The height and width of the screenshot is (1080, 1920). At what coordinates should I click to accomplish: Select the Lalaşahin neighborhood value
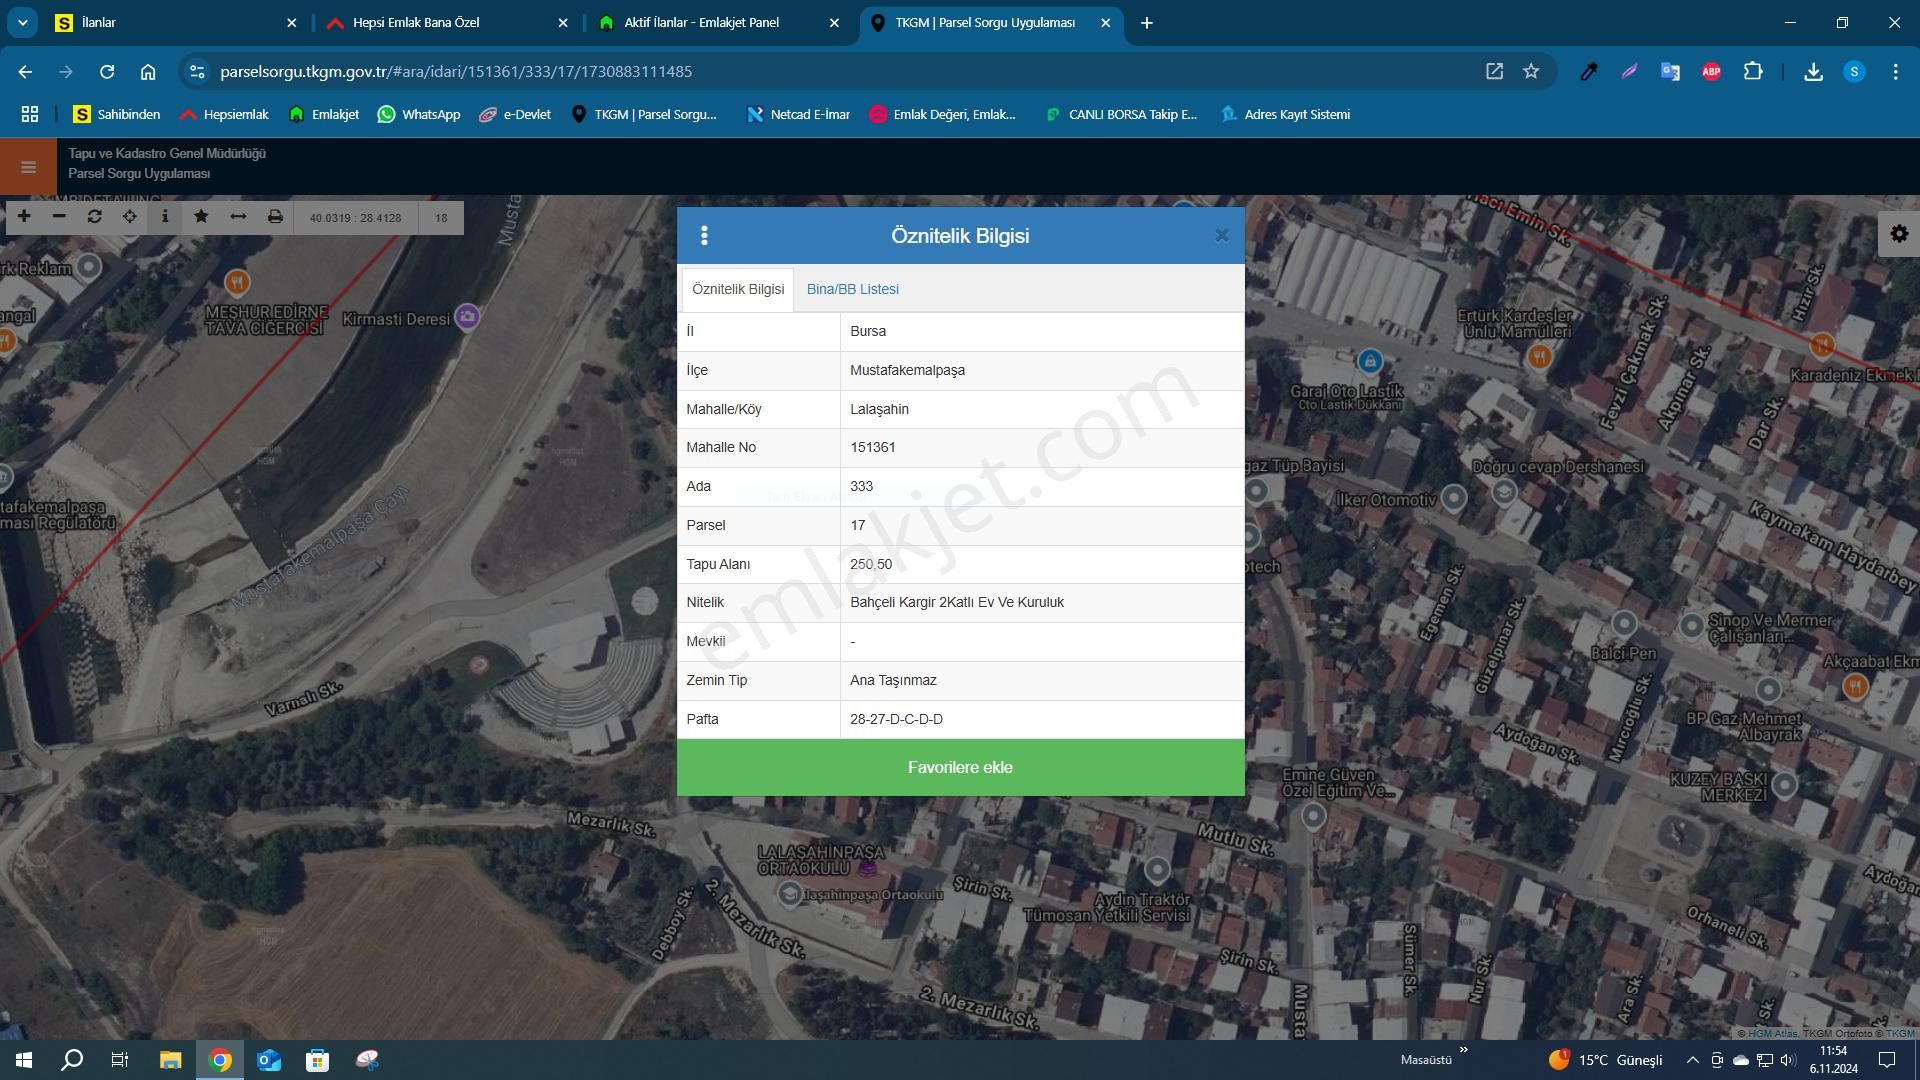(879, 409)
